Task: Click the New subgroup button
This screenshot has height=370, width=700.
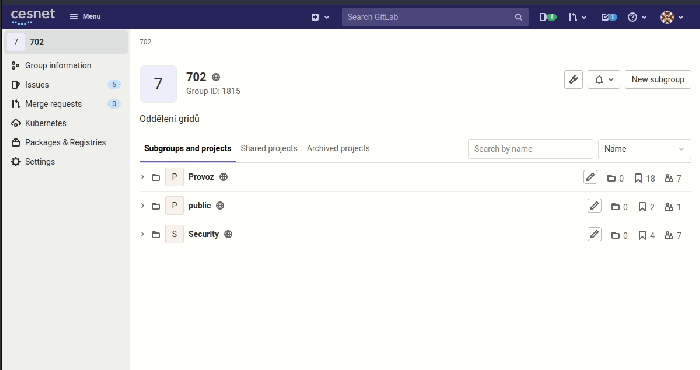Action: (658, 79)
